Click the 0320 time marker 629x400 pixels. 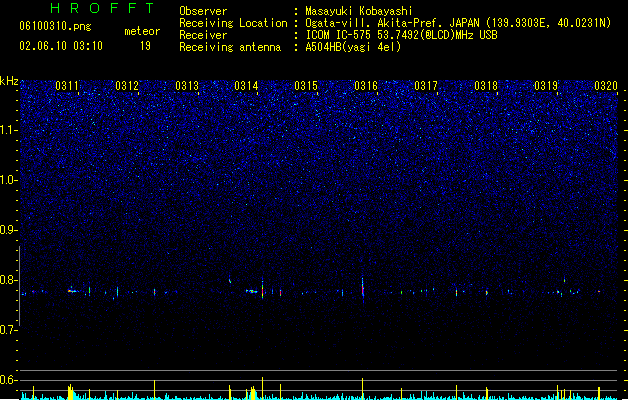click(x=606, y=86)
